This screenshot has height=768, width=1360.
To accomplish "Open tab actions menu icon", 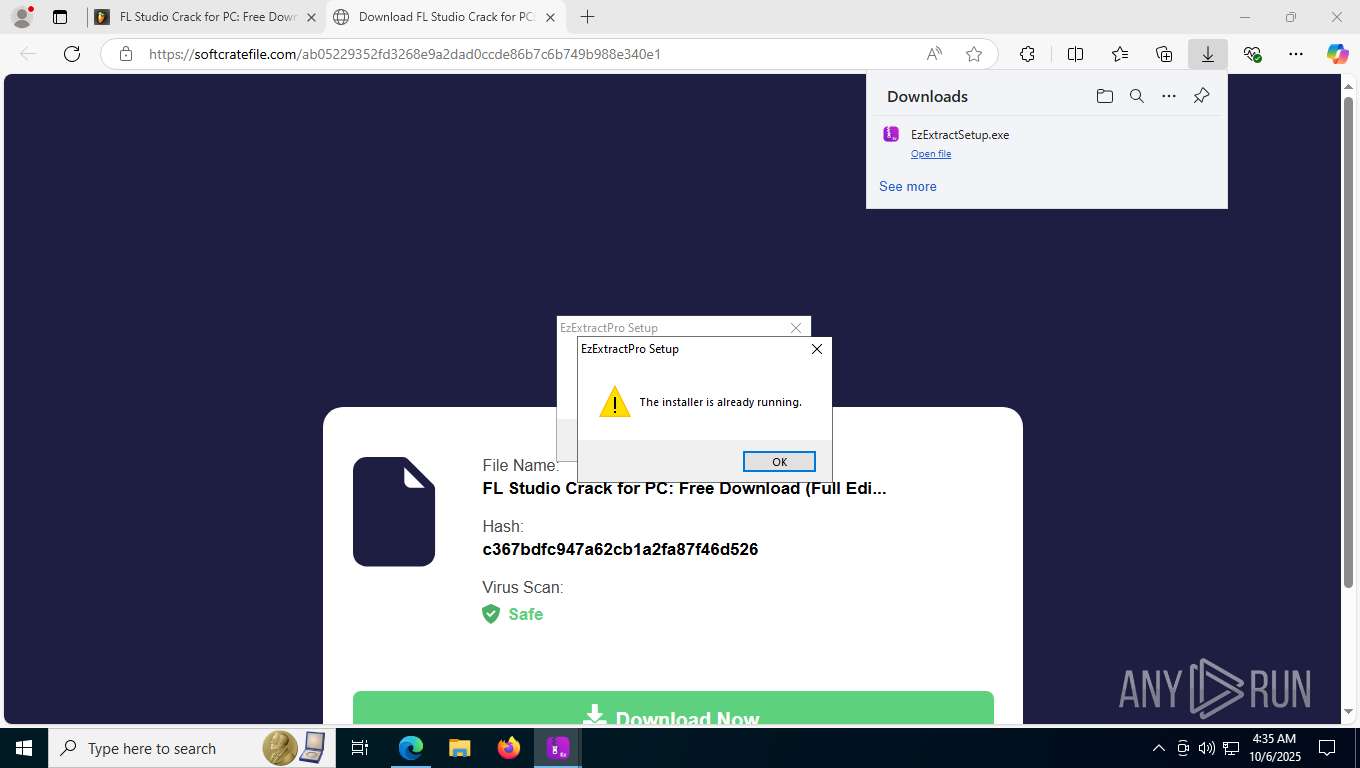I will (60, 17).
